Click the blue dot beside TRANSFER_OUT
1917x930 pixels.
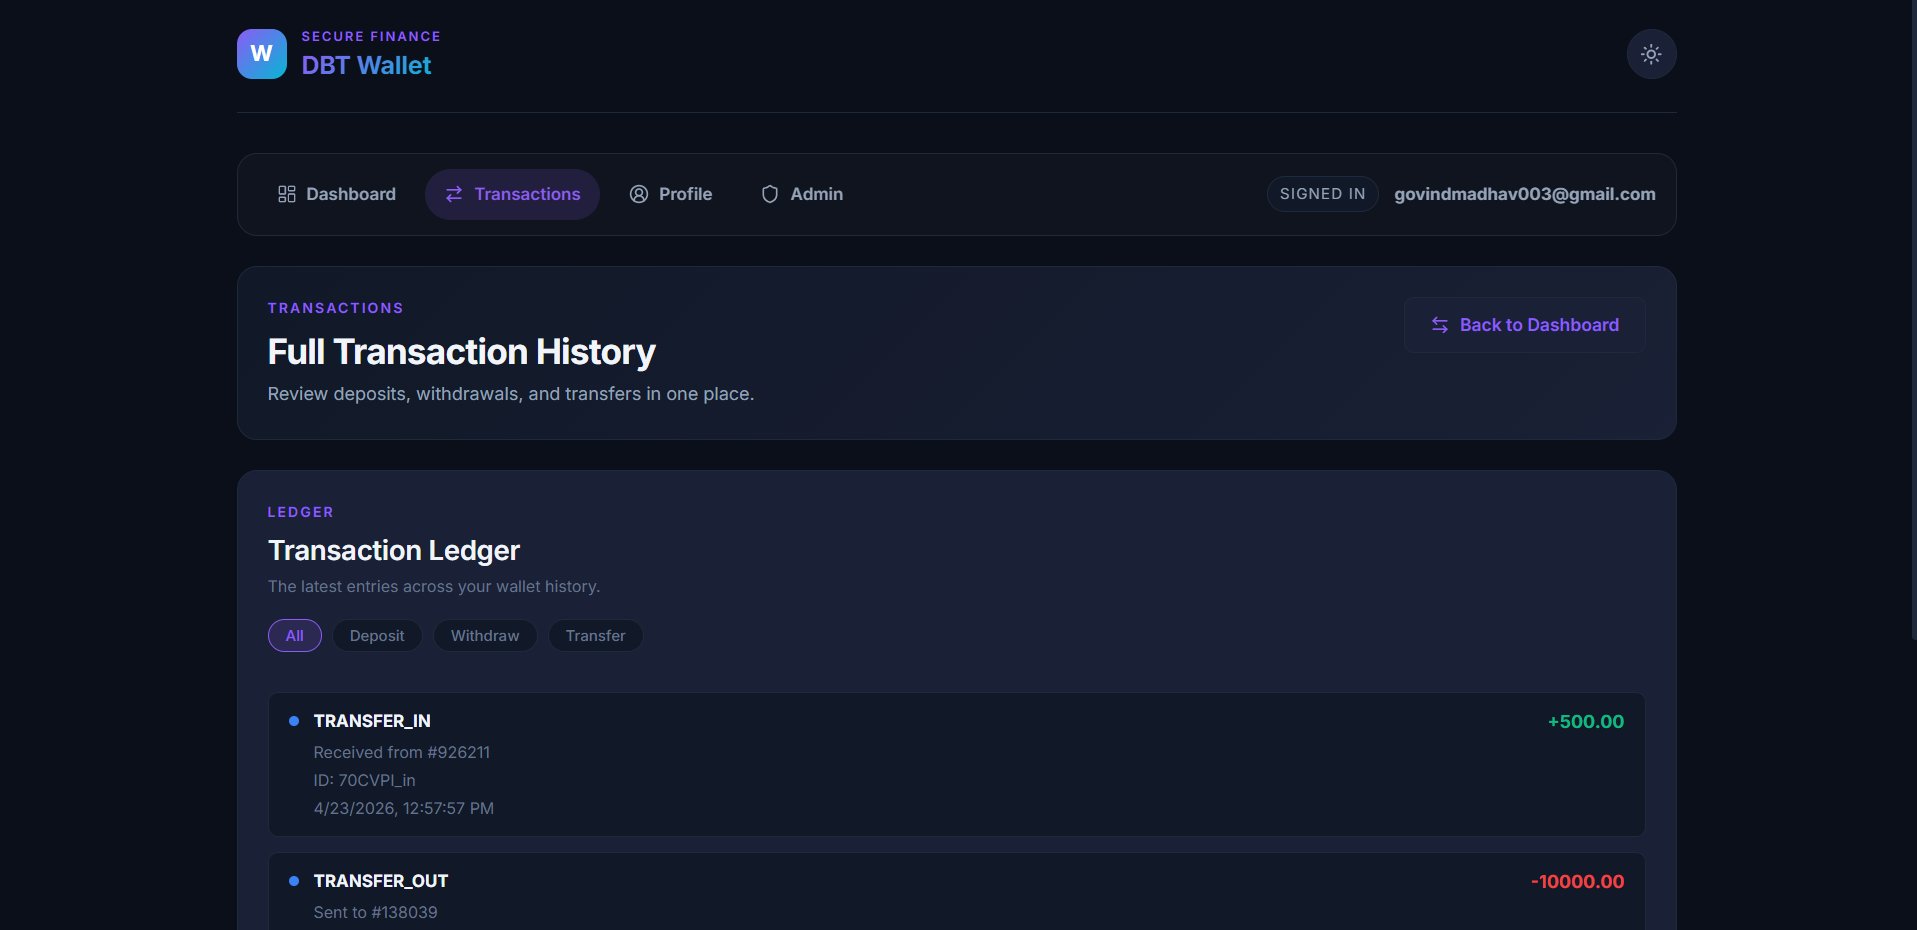click(x=294, y=881)
